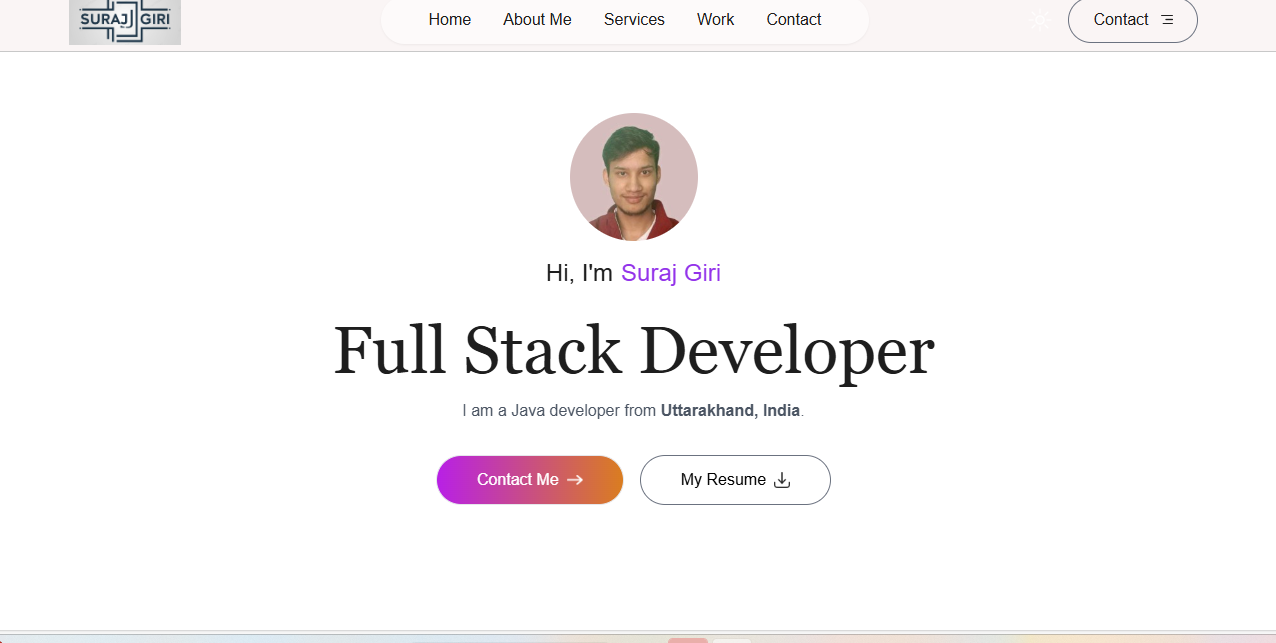Screen dimensions: 1276x643
Task: Click the purple Suraj Giri name
Action: click(671, 273)
